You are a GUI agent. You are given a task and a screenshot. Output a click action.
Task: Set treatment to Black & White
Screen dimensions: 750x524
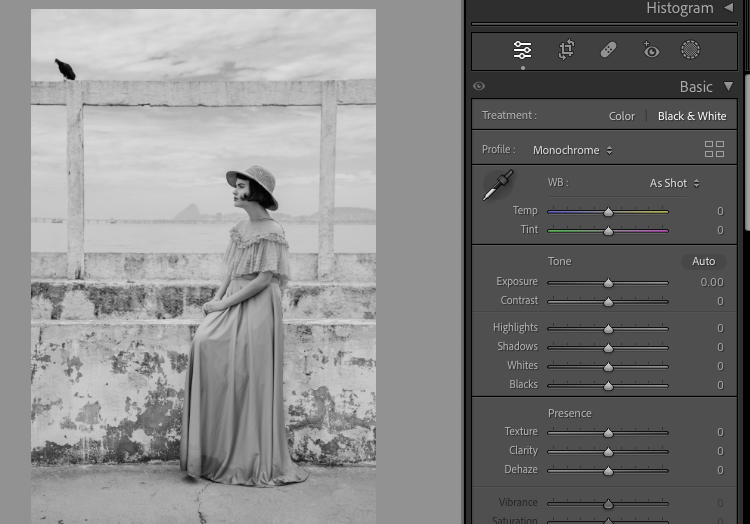click(x=692, y=116)
